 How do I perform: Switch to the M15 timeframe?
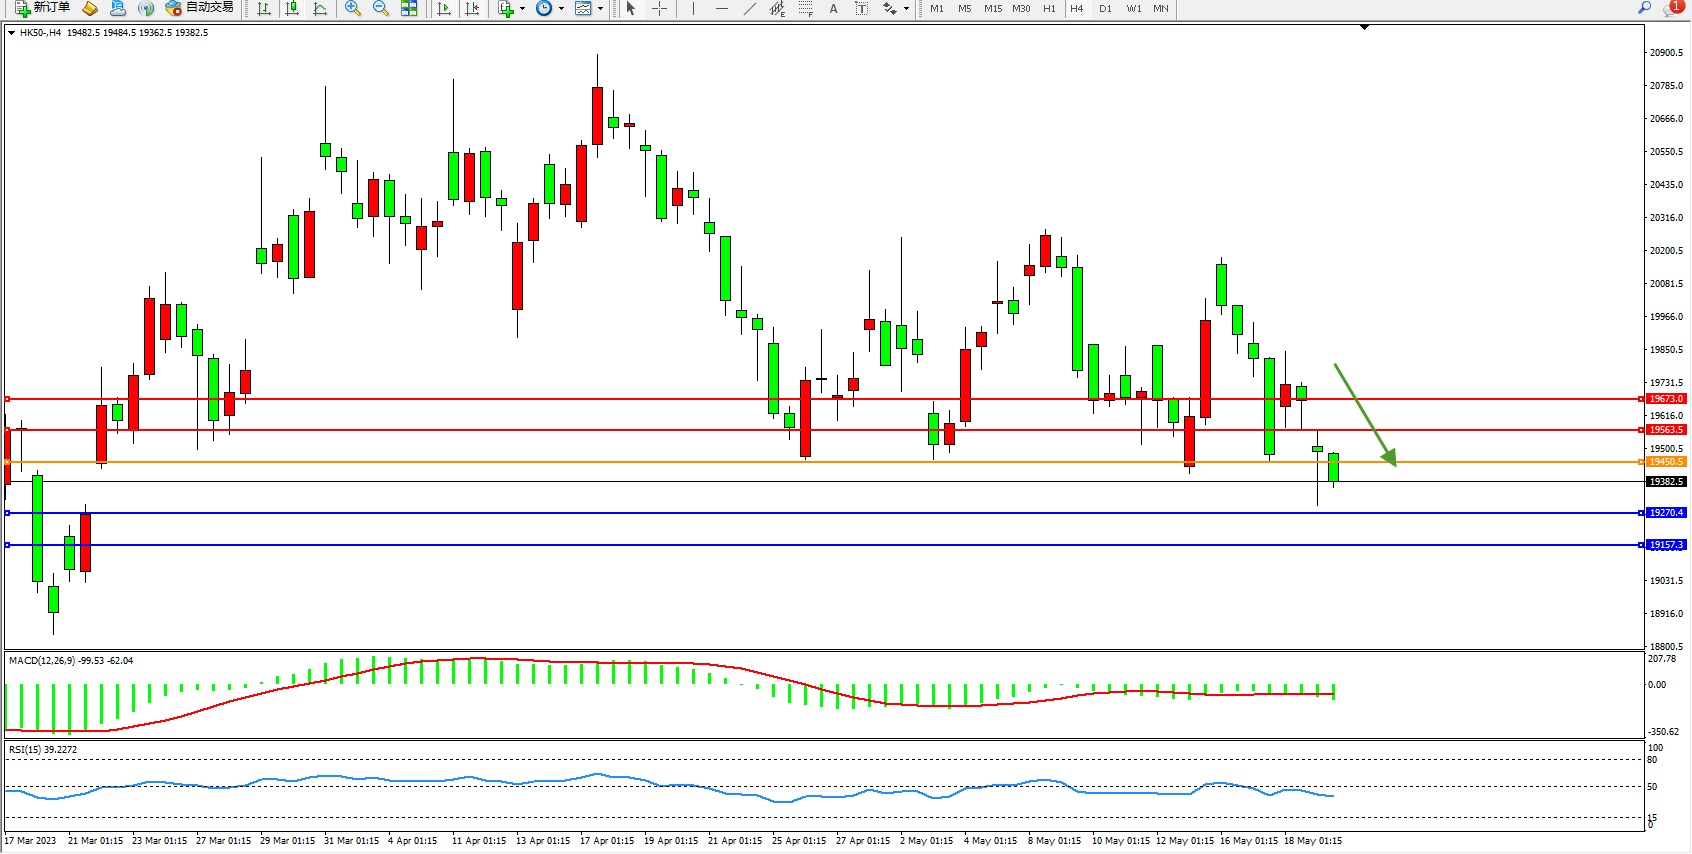point(992,8)
